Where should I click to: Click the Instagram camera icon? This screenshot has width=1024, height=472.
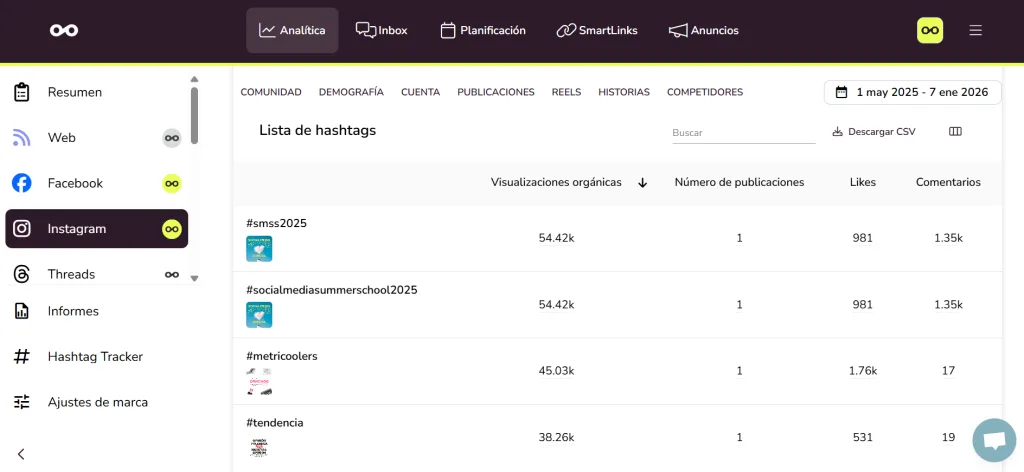click(x=22, y=228)
